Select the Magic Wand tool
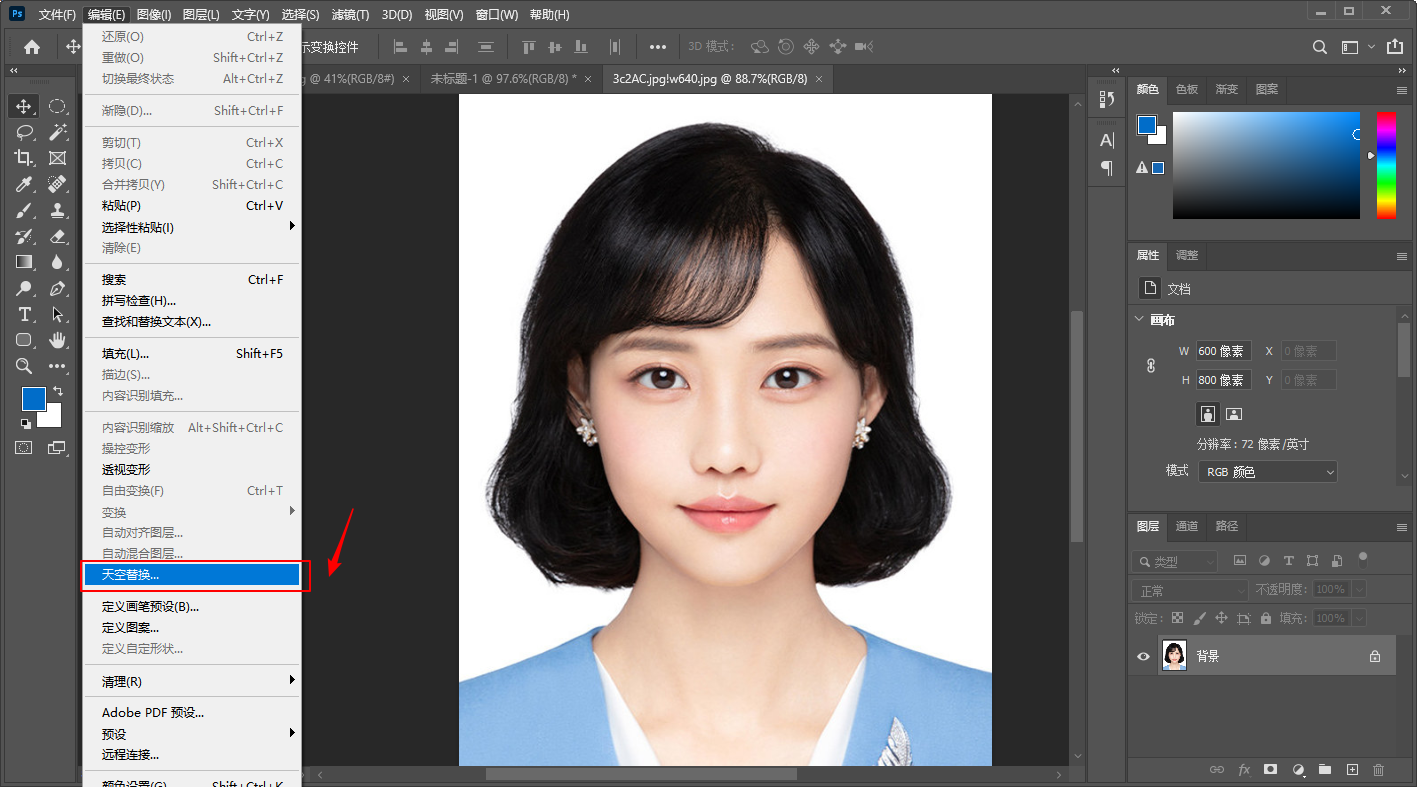 (58, 132)
